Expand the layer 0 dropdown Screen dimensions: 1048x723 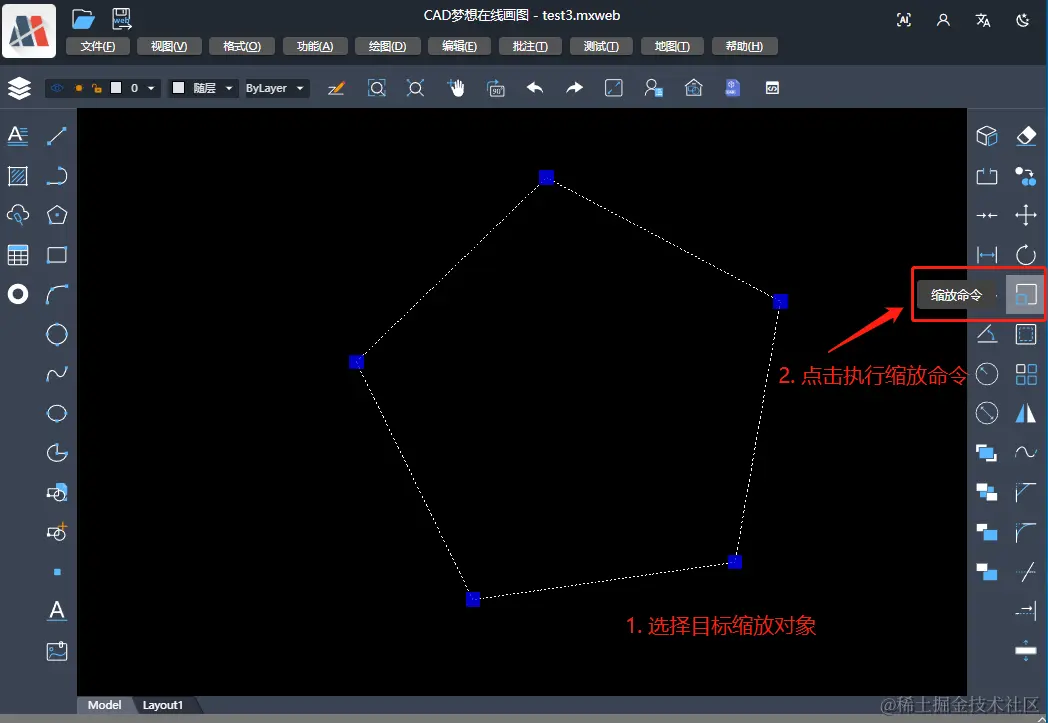click(x=151, y=88)
